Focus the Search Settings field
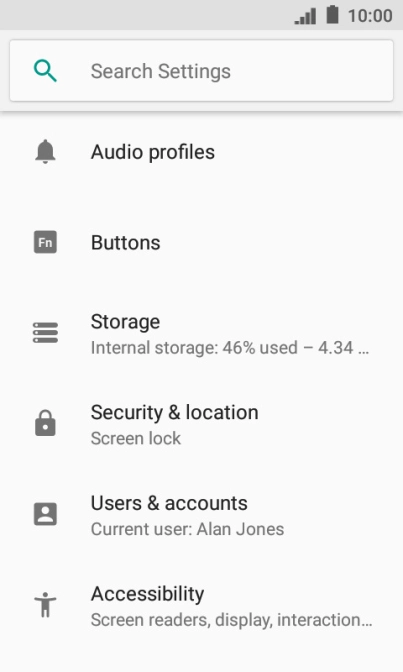The width and height of the screenshot is (403, 672). [202, 71]
